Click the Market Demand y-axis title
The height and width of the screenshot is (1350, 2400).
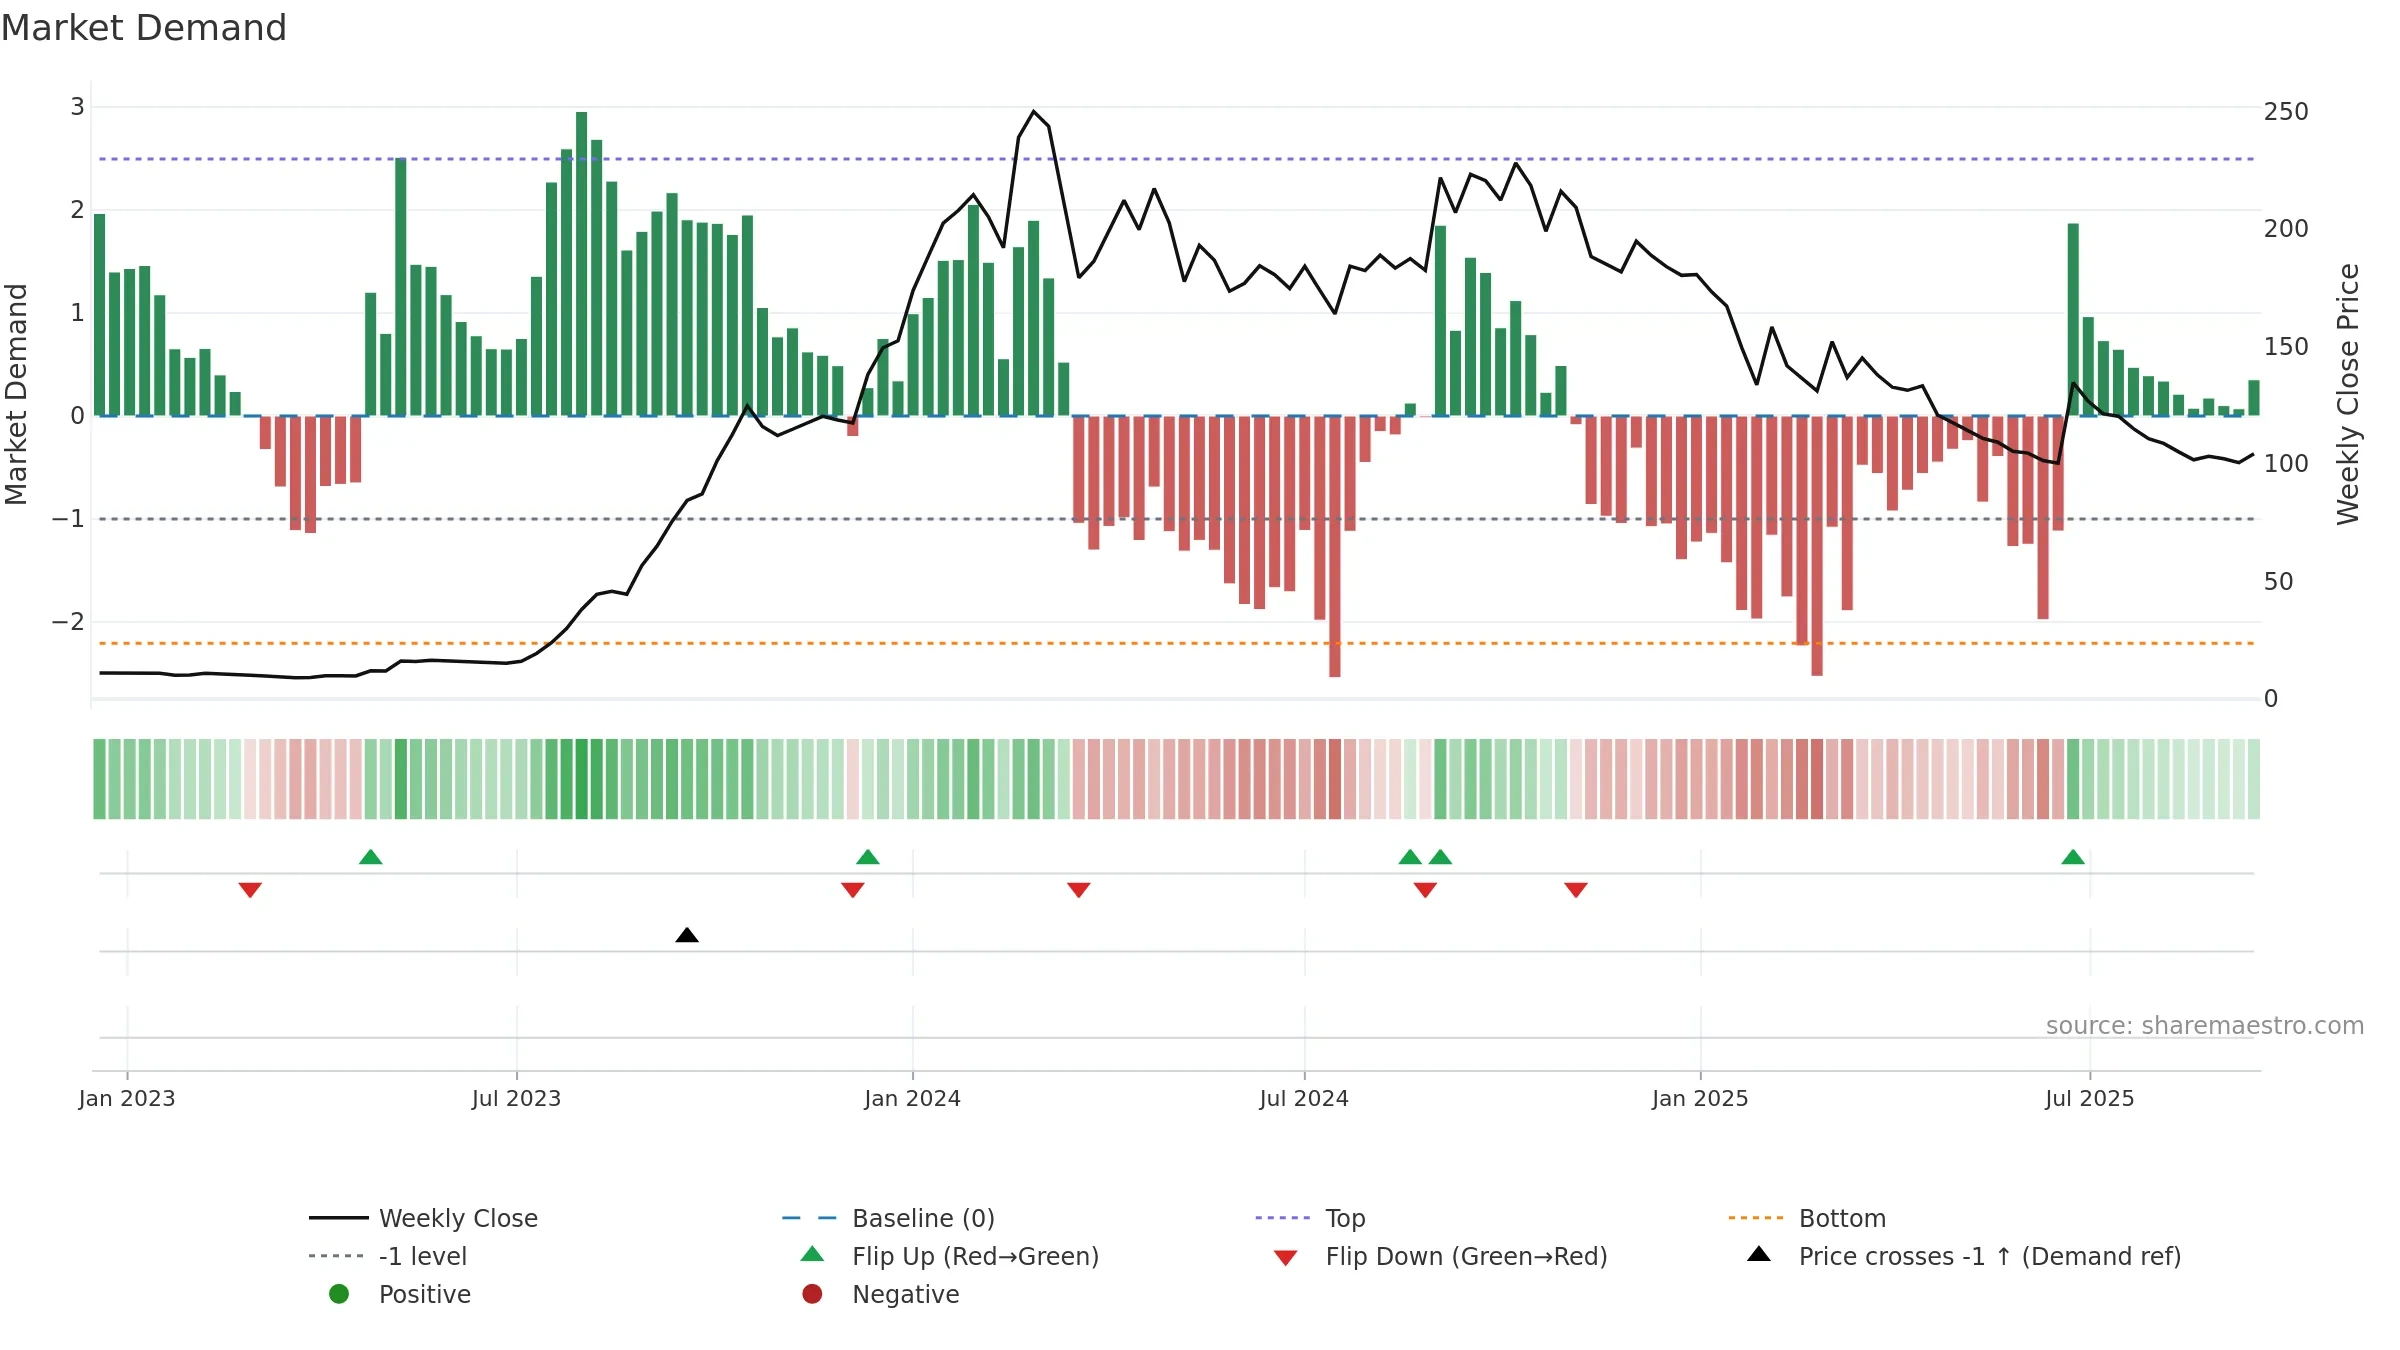[16, 394]
